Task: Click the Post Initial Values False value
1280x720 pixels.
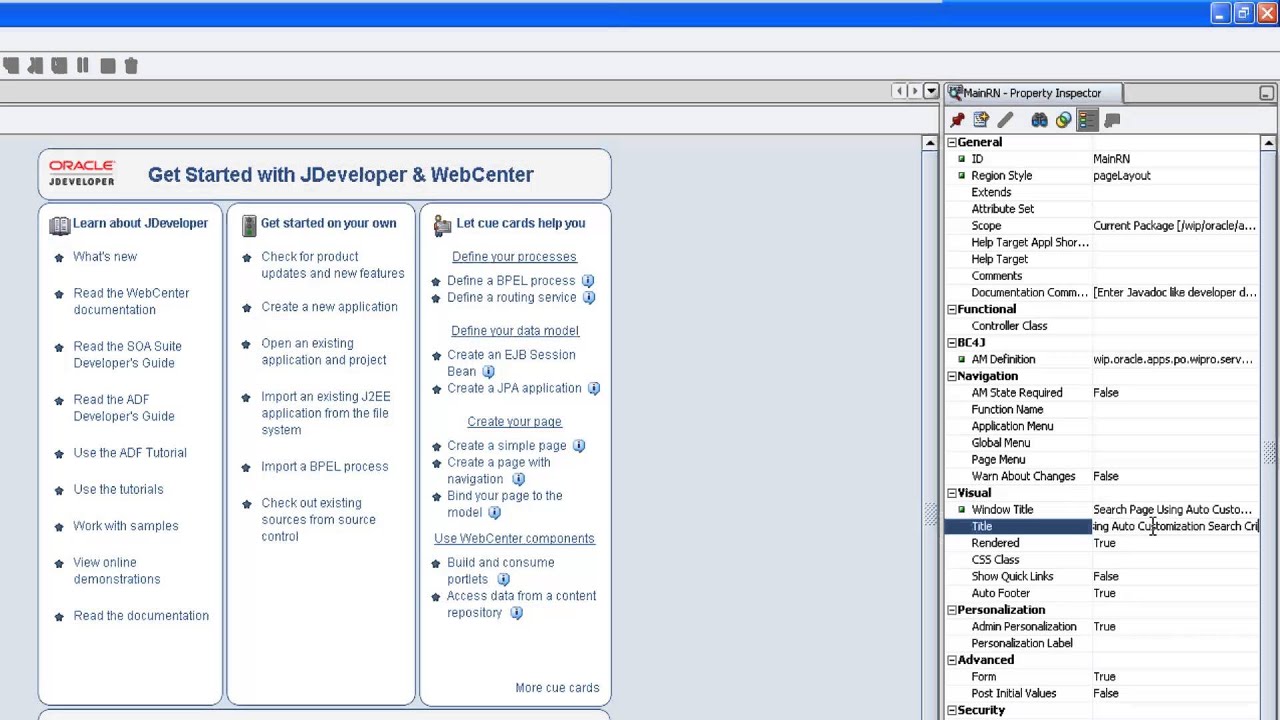Action: tap(1106, 694)
